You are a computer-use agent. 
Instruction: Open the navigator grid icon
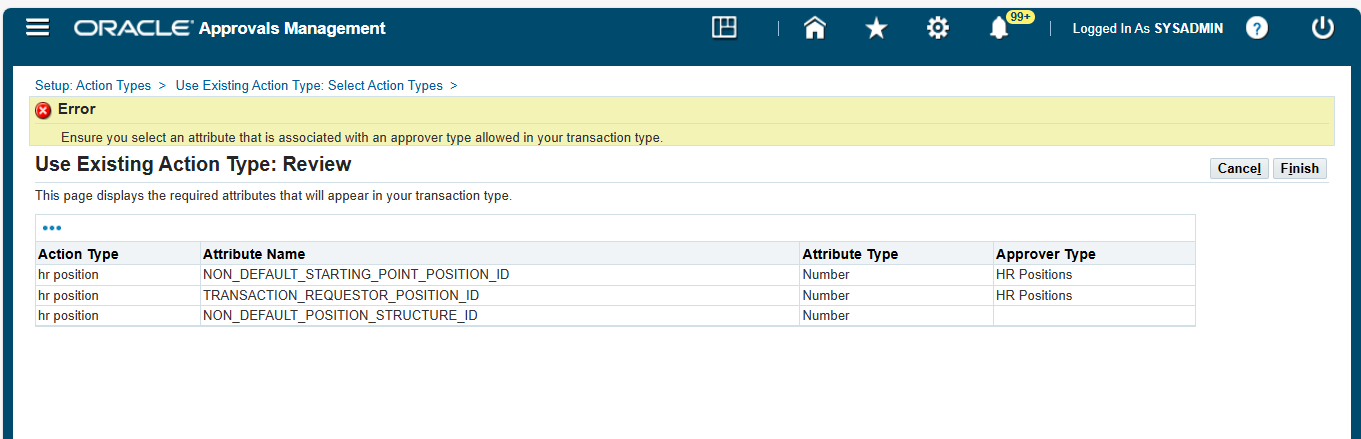click(724, 28)
